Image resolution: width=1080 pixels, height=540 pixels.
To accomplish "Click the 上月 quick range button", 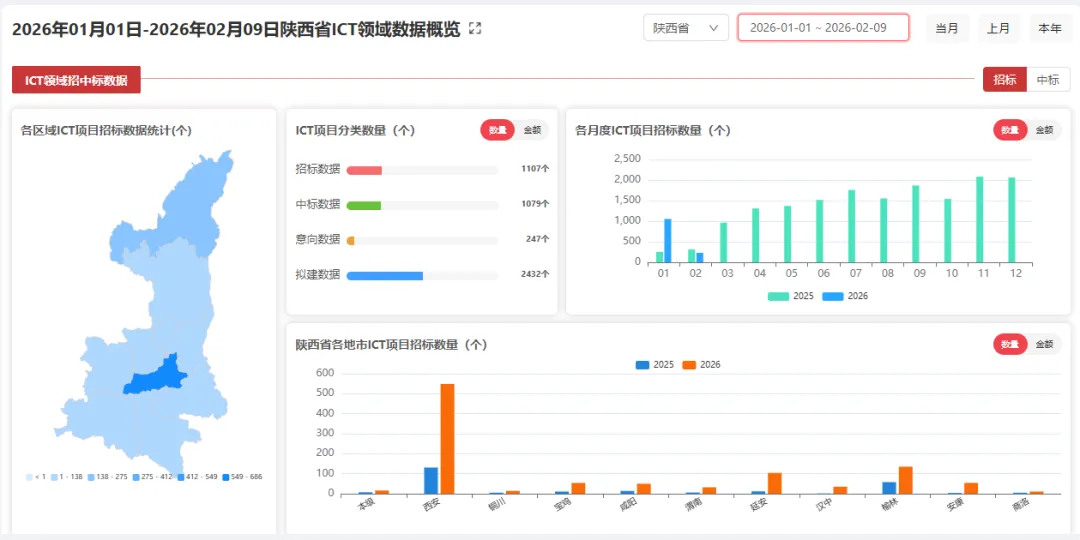I will point(999,28).
